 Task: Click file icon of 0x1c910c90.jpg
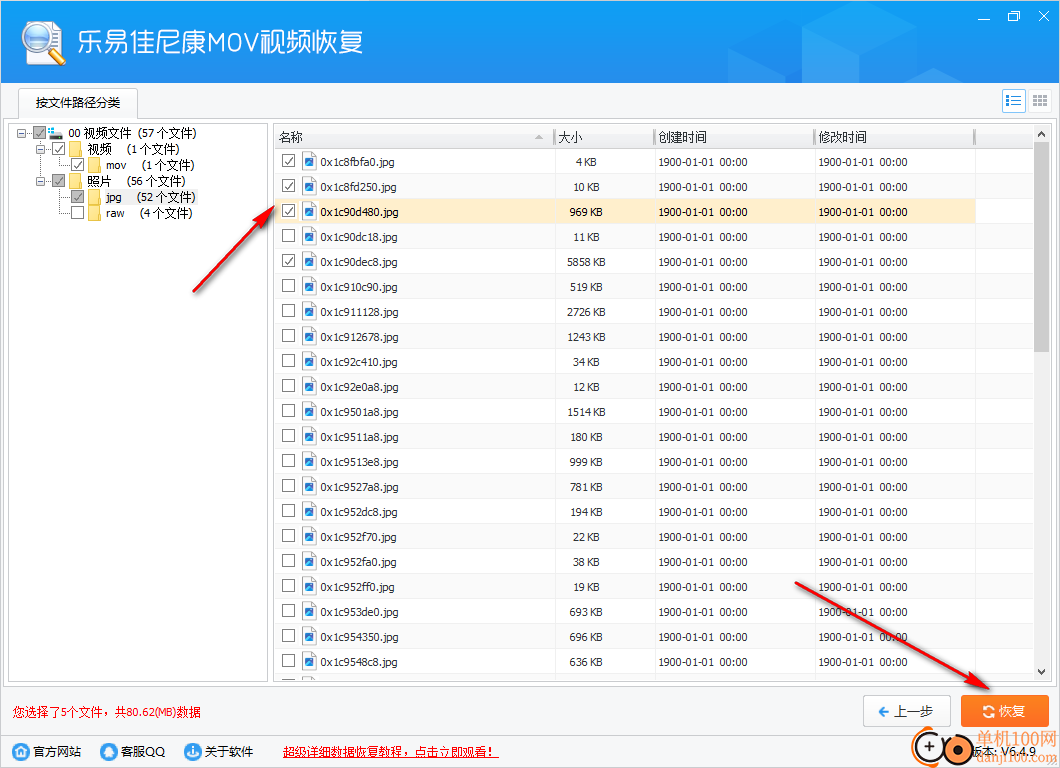click(309, 287)
